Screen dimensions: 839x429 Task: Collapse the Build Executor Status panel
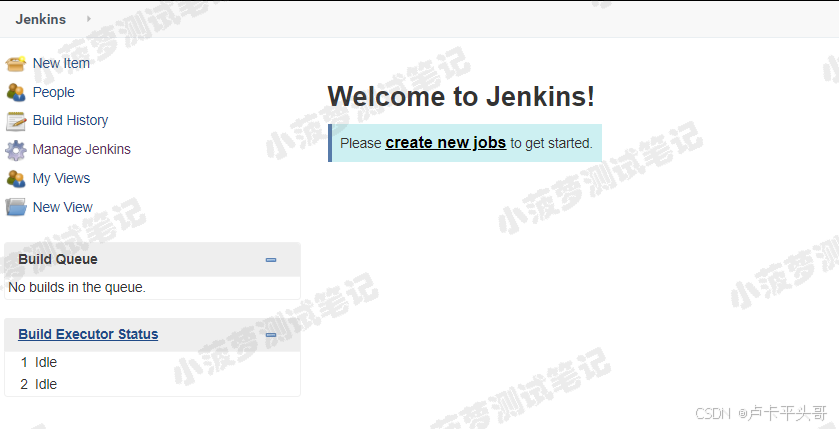click(271, 335)
